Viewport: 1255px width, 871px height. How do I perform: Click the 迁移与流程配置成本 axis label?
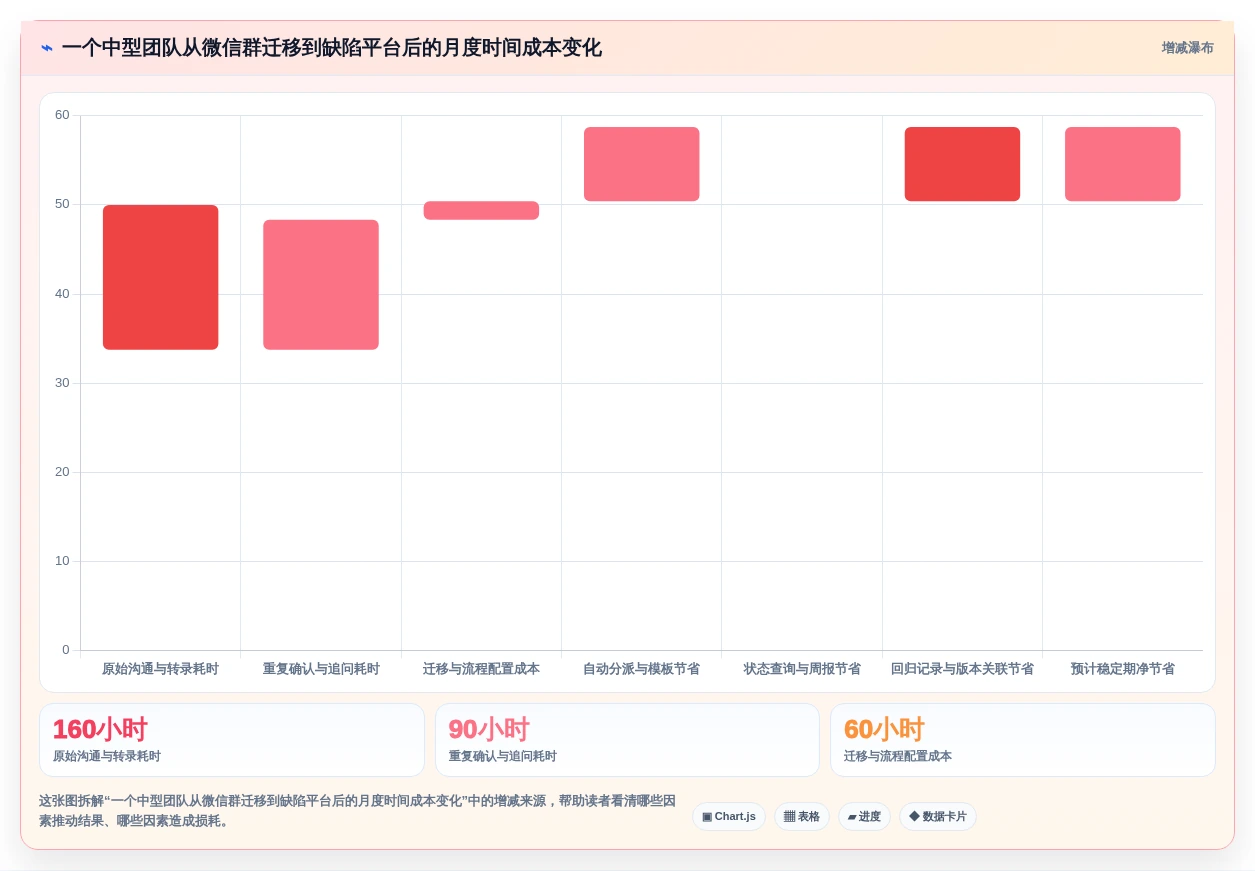click(481, 669)
